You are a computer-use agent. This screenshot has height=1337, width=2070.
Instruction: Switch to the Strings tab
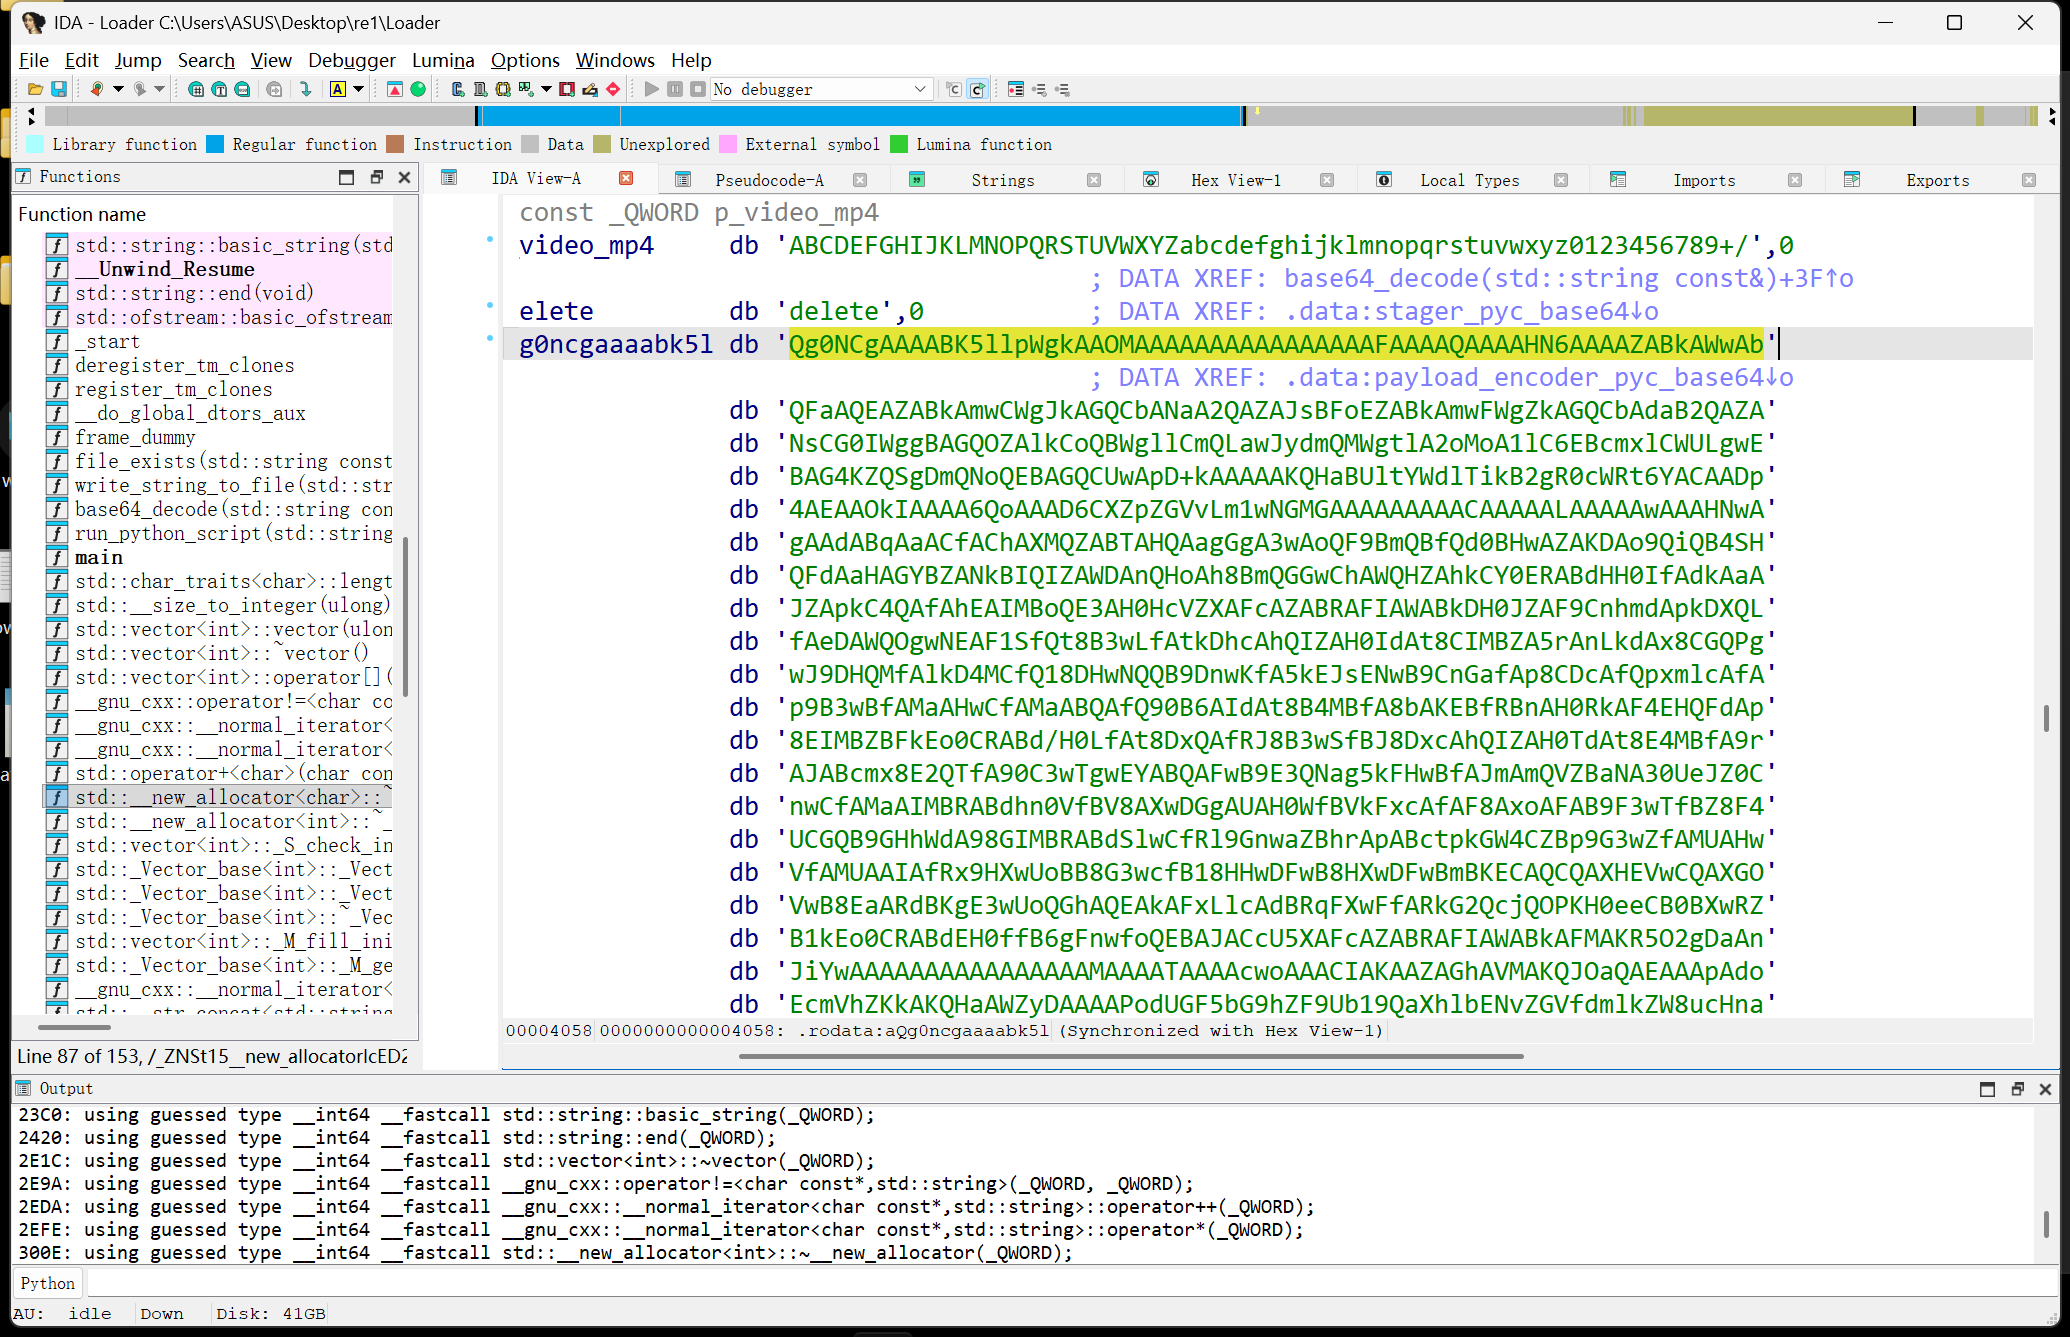1002,180
